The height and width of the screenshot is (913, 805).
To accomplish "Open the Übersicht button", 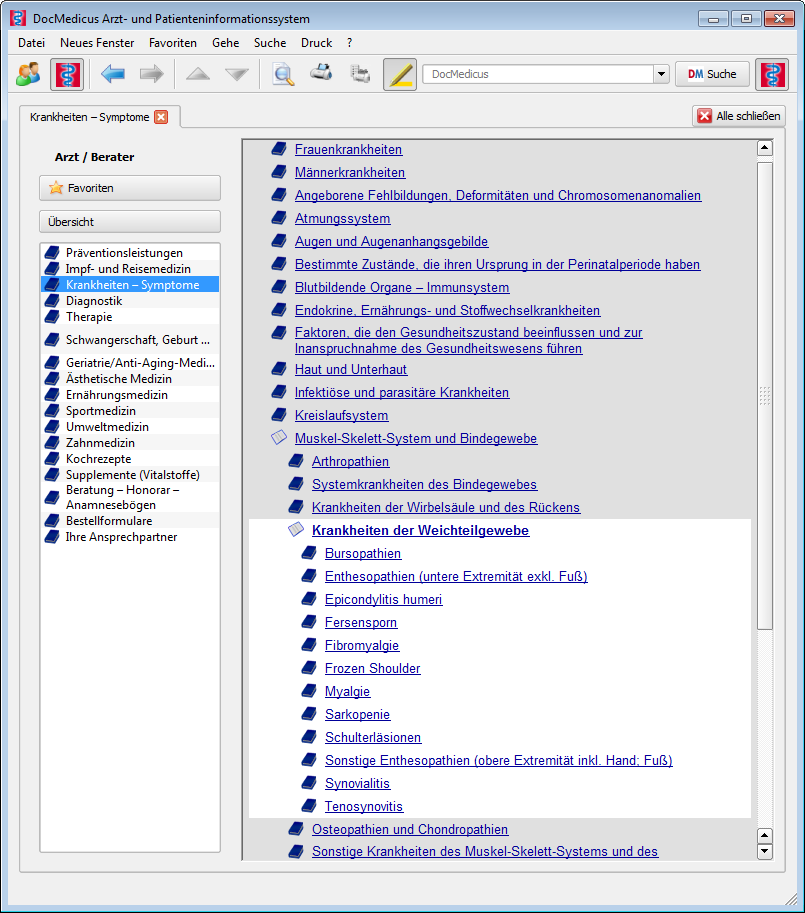I will pos(130,222).
